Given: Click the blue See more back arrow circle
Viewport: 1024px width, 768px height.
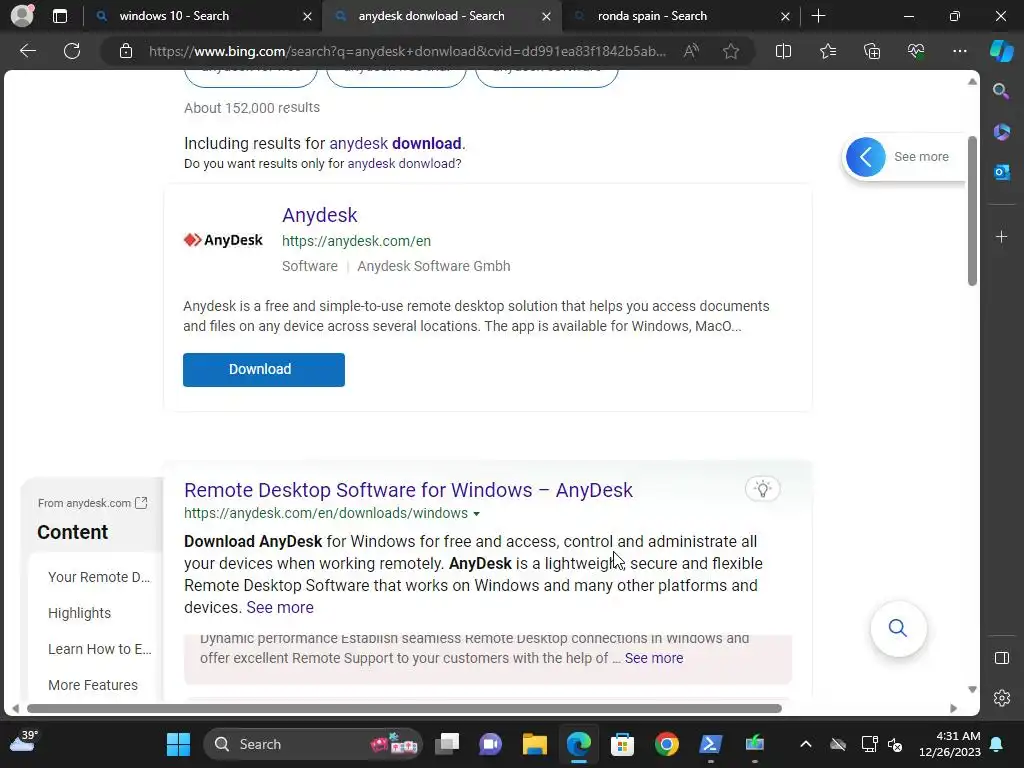Looking at the screenshot, I should (x=865, y=157).
